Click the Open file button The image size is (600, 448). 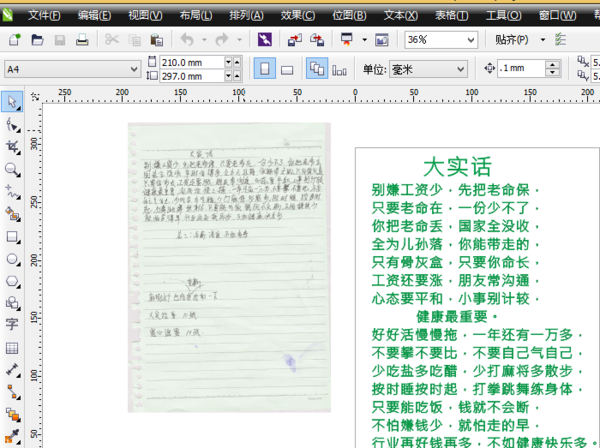tap(37, 40)
